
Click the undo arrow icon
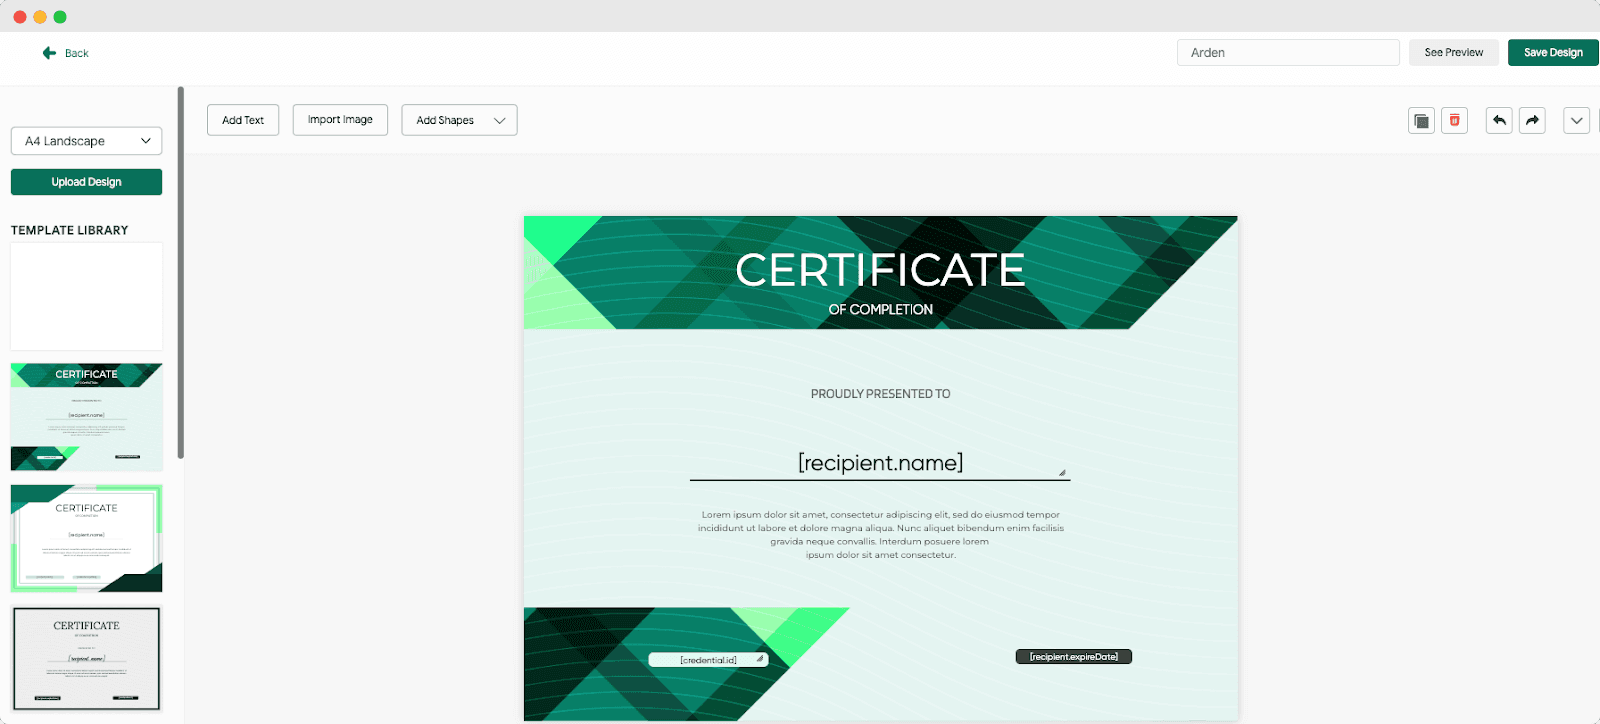click(1499, 121)
